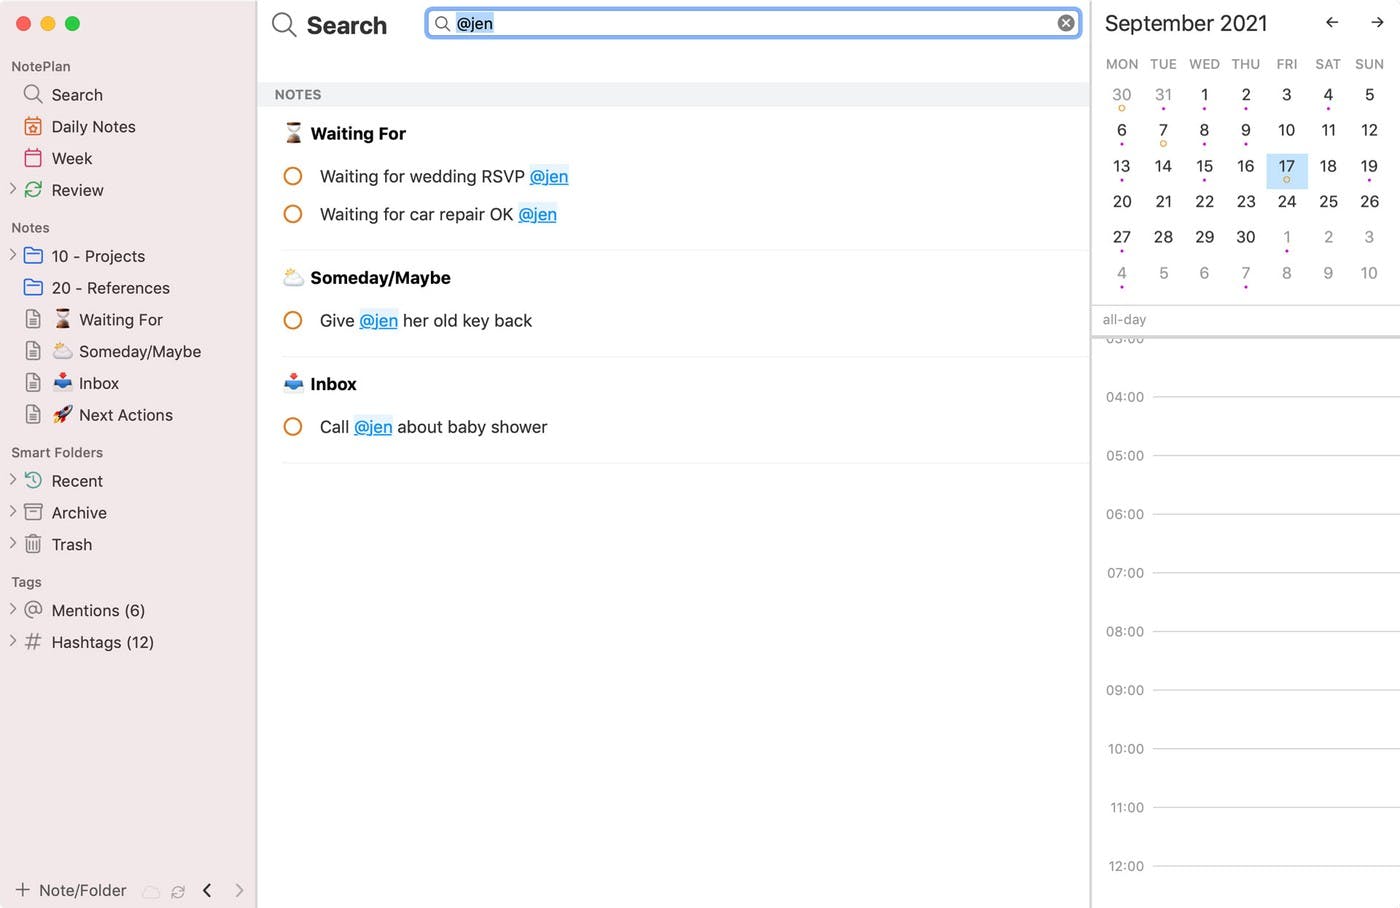Expand the Mentions tag list
Screen dimensions: 1400x908
click(x=13, y=609)
